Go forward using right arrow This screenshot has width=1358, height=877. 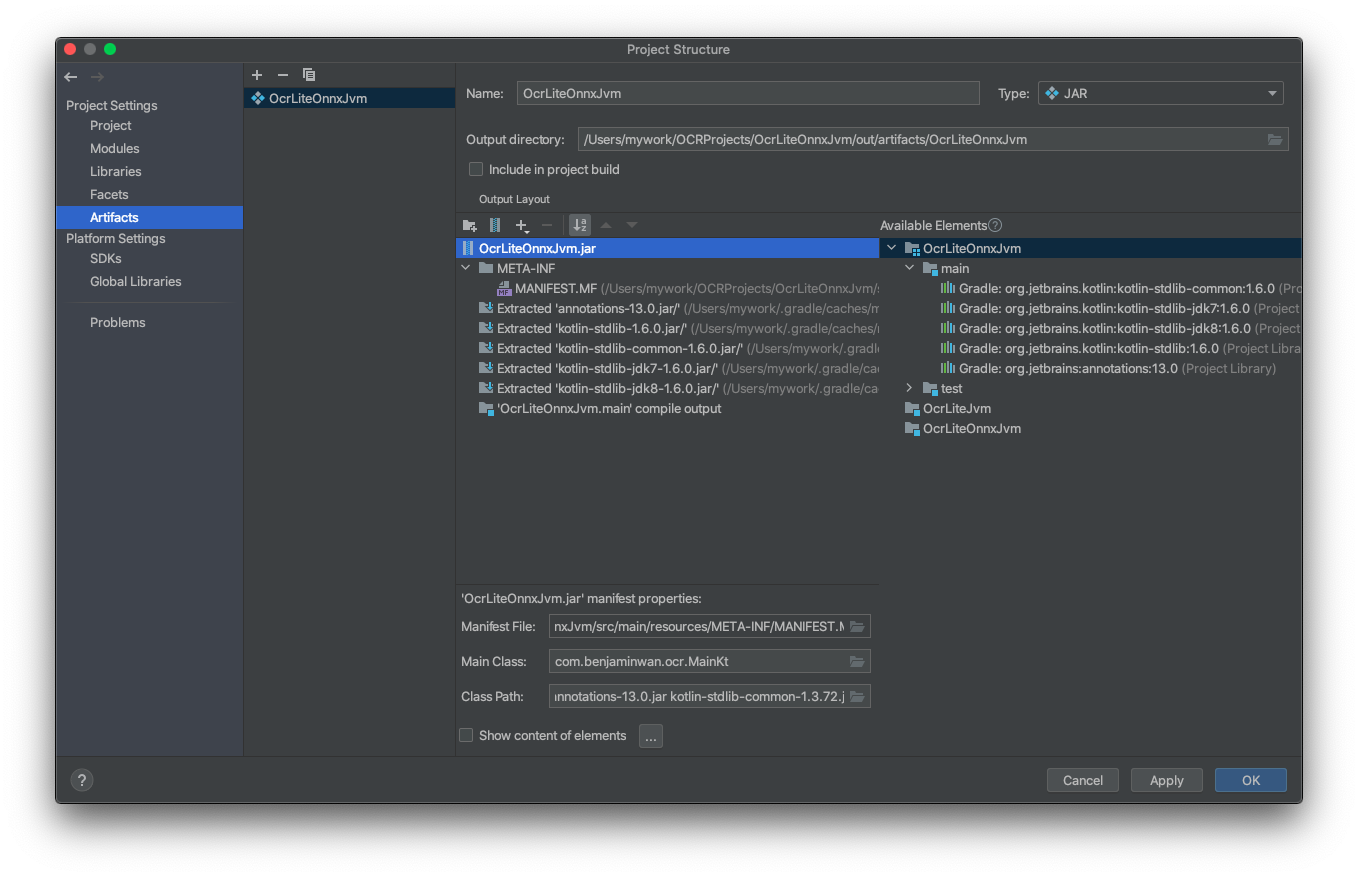click(x=97, y=77)
